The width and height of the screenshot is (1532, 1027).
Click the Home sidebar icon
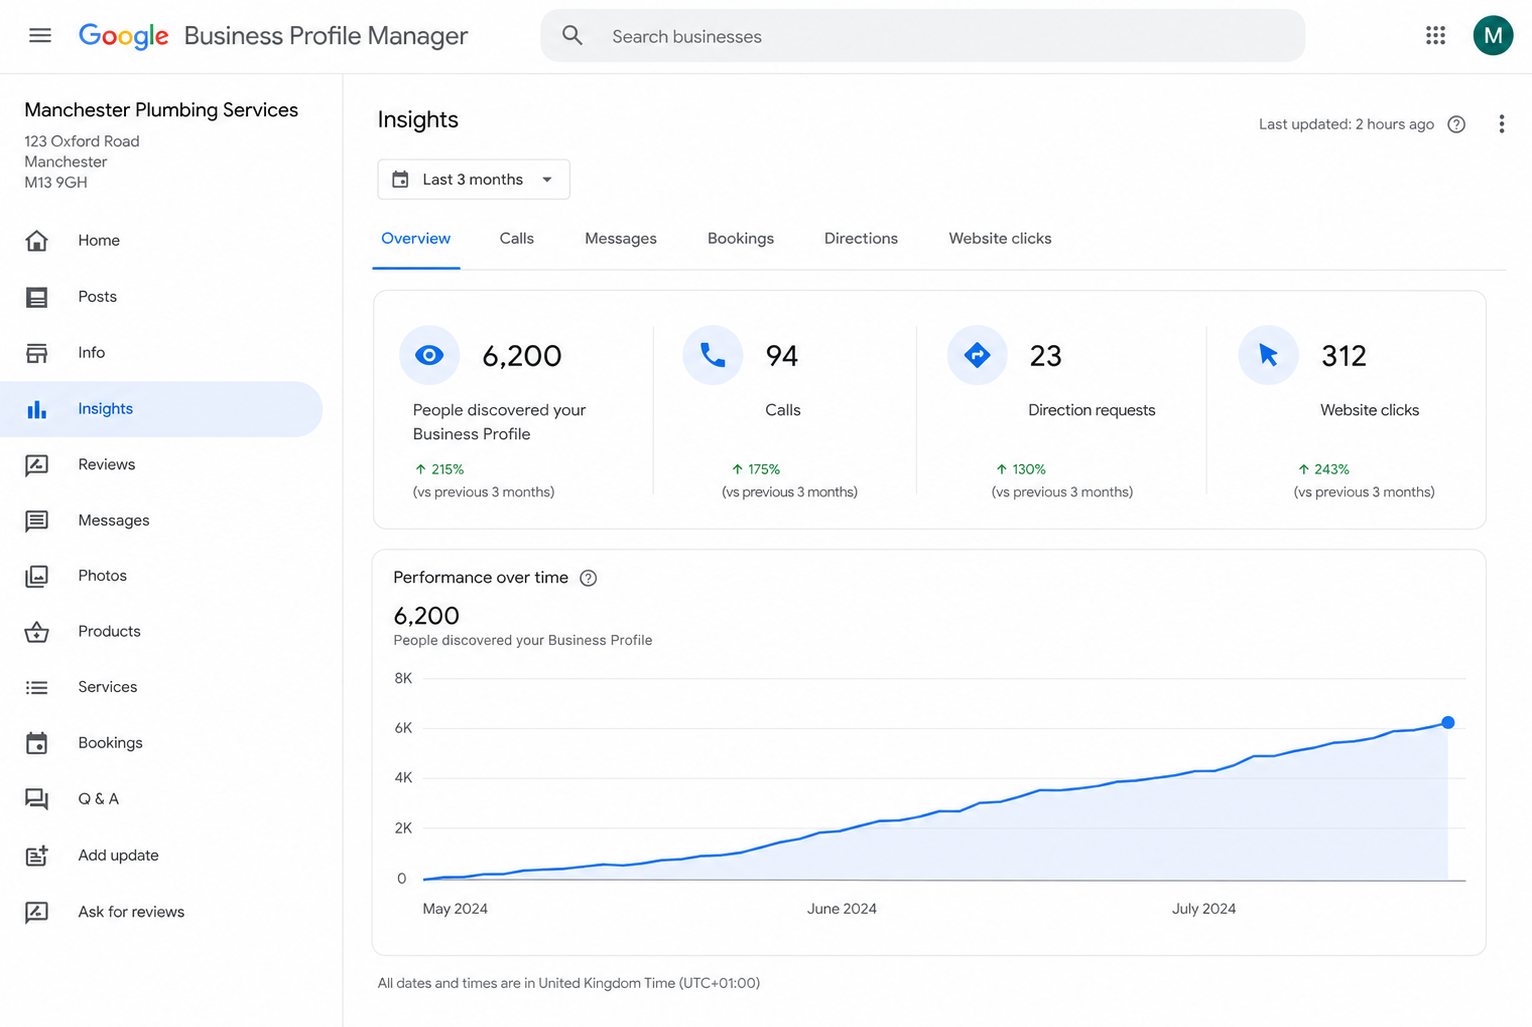coord(37,240)
